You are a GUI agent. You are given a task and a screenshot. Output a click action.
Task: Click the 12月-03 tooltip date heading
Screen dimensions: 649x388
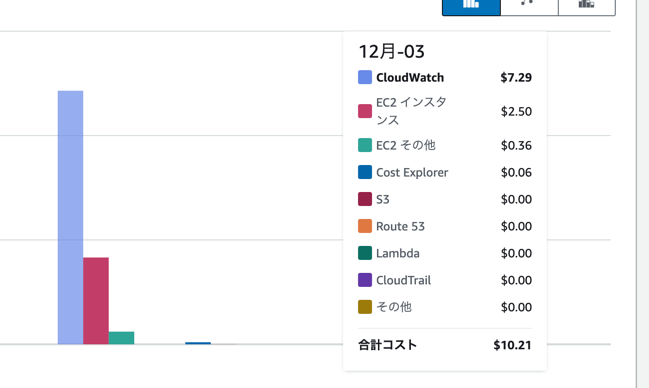tap(392, 52)
